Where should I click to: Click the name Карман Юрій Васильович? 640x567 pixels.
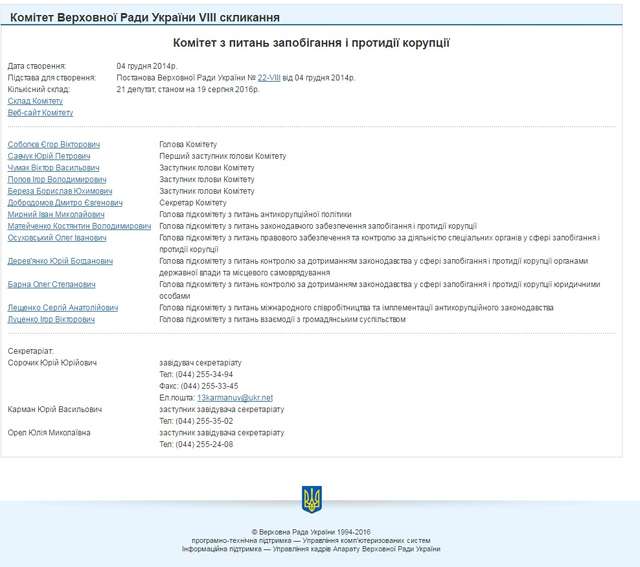click(55, 409)
